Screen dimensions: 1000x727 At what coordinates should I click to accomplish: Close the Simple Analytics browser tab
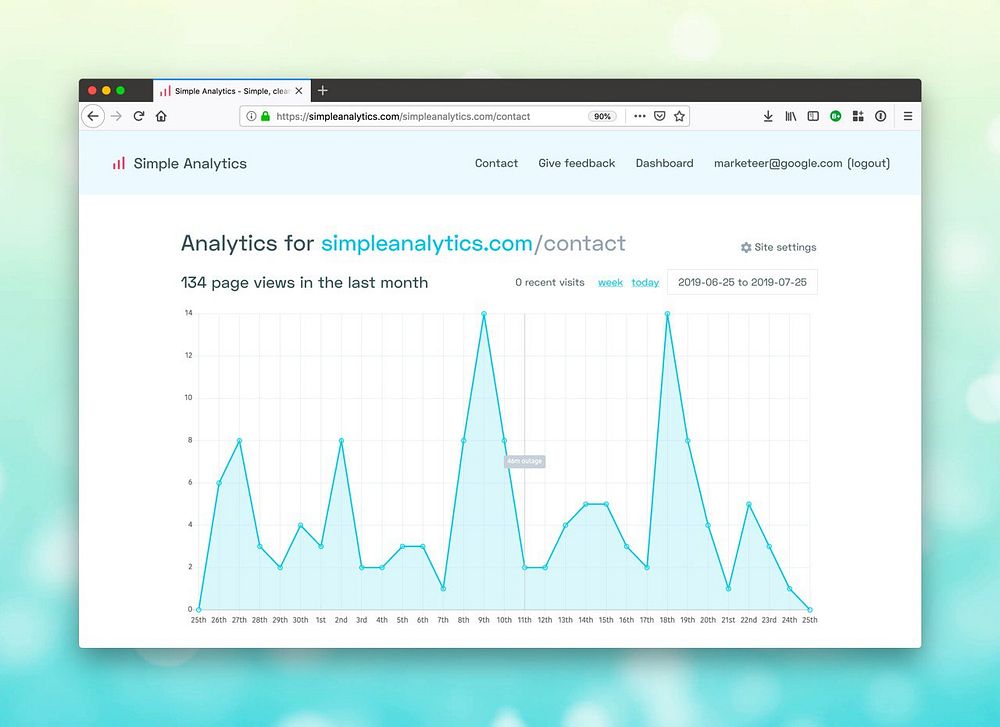pyautogui.click(x=298, y=91)
